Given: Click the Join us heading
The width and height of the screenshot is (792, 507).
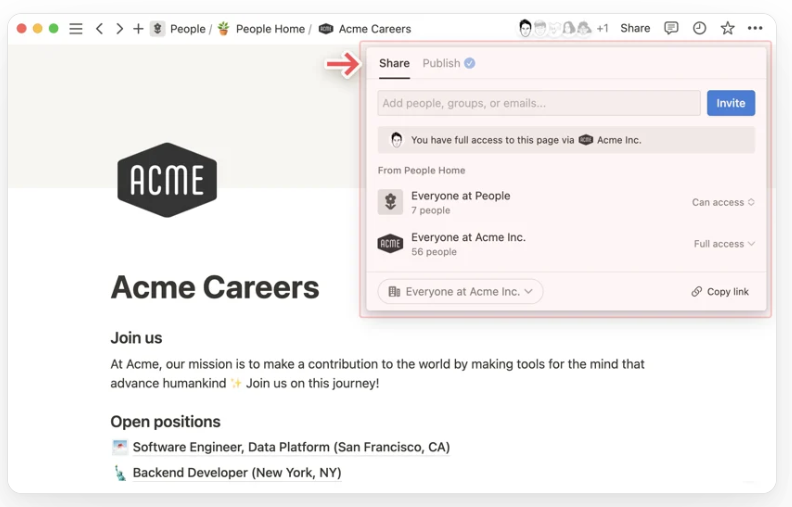Looking at the screenshot, I should [136, 338].
